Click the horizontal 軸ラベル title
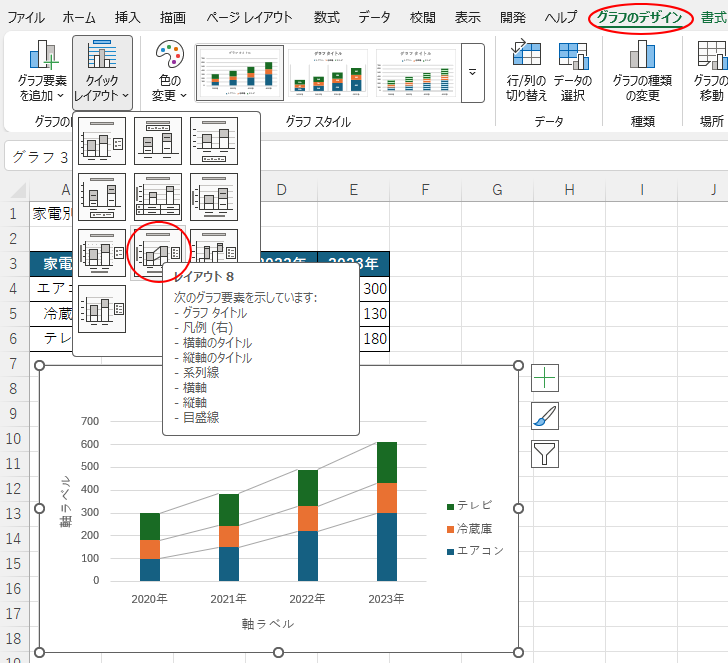The width and height of the screenshot is (728, 663). (x=267, y=623)
